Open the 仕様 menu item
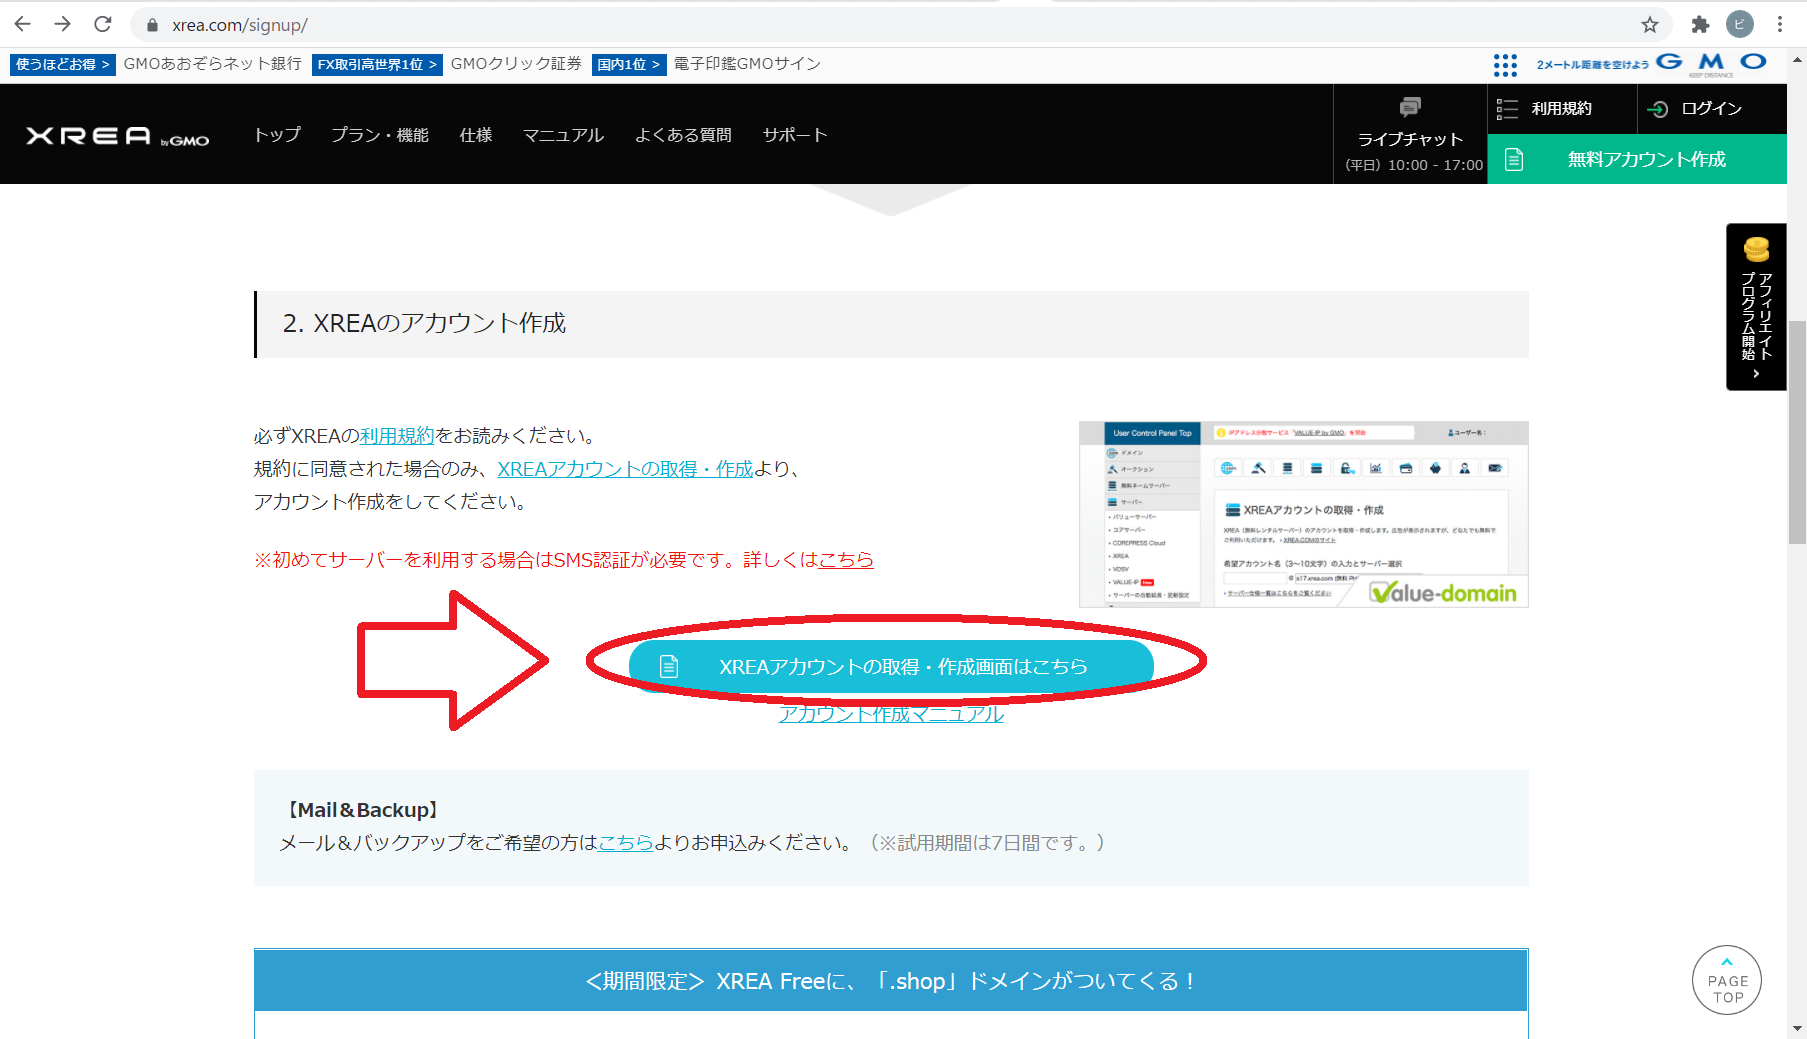Screen dimensions: 1807x1039 tap(476, 135)
